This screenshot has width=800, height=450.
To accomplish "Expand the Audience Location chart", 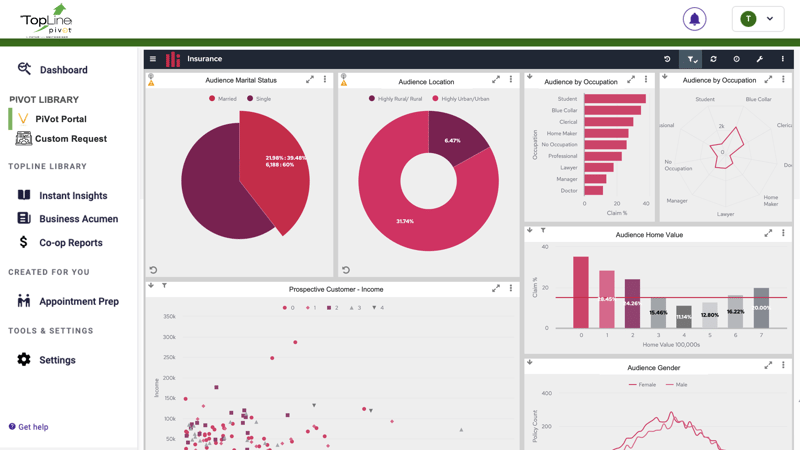I will [x=496, y=80].
